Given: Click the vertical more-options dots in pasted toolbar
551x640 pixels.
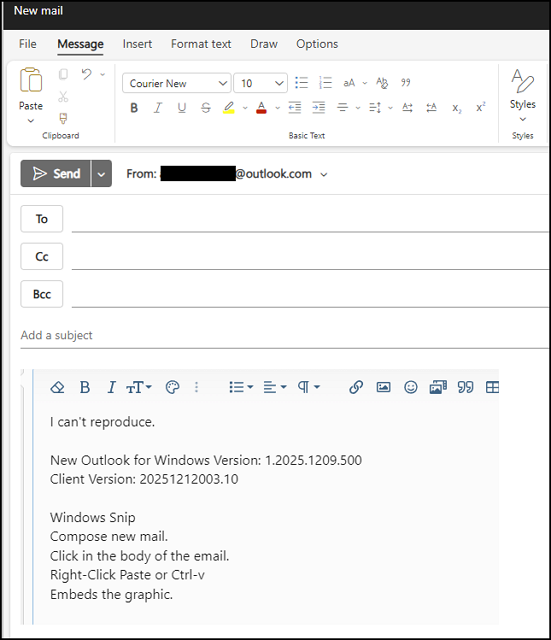Looking at the screenshot, I should coord(196,387).
